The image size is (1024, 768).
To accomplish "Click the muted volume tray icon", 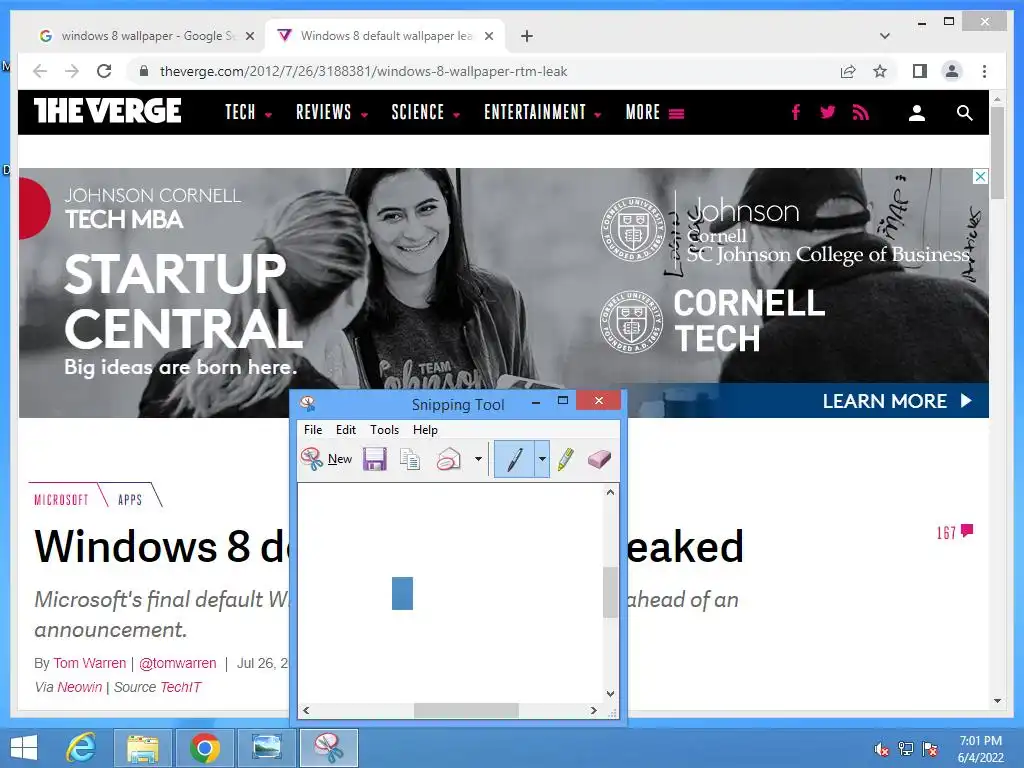I will point(882,749).
